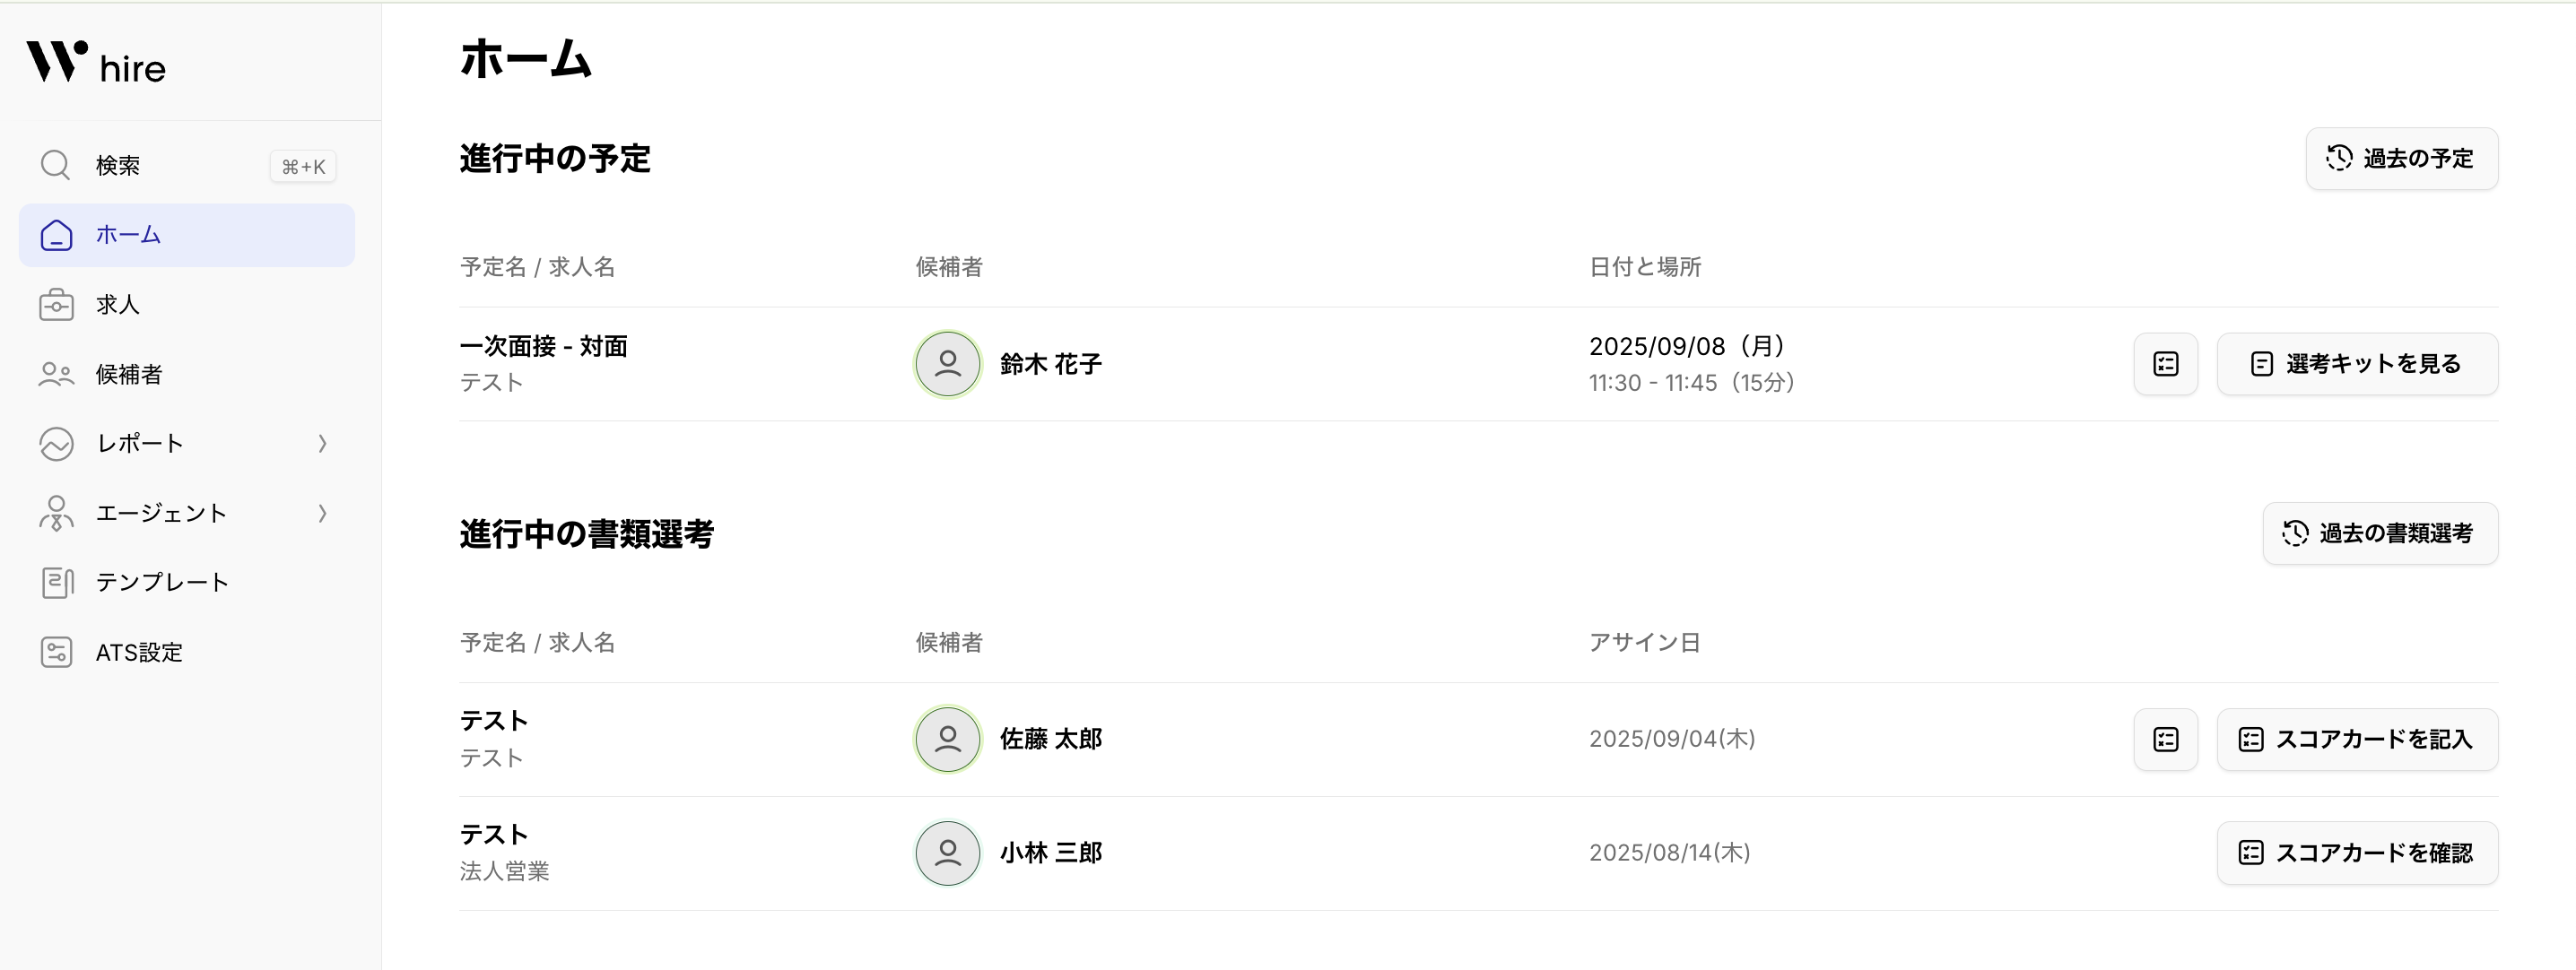Click スコアカードを記入 for 佐藤 太郎

pyautogui.click(x=2356, y=739)
